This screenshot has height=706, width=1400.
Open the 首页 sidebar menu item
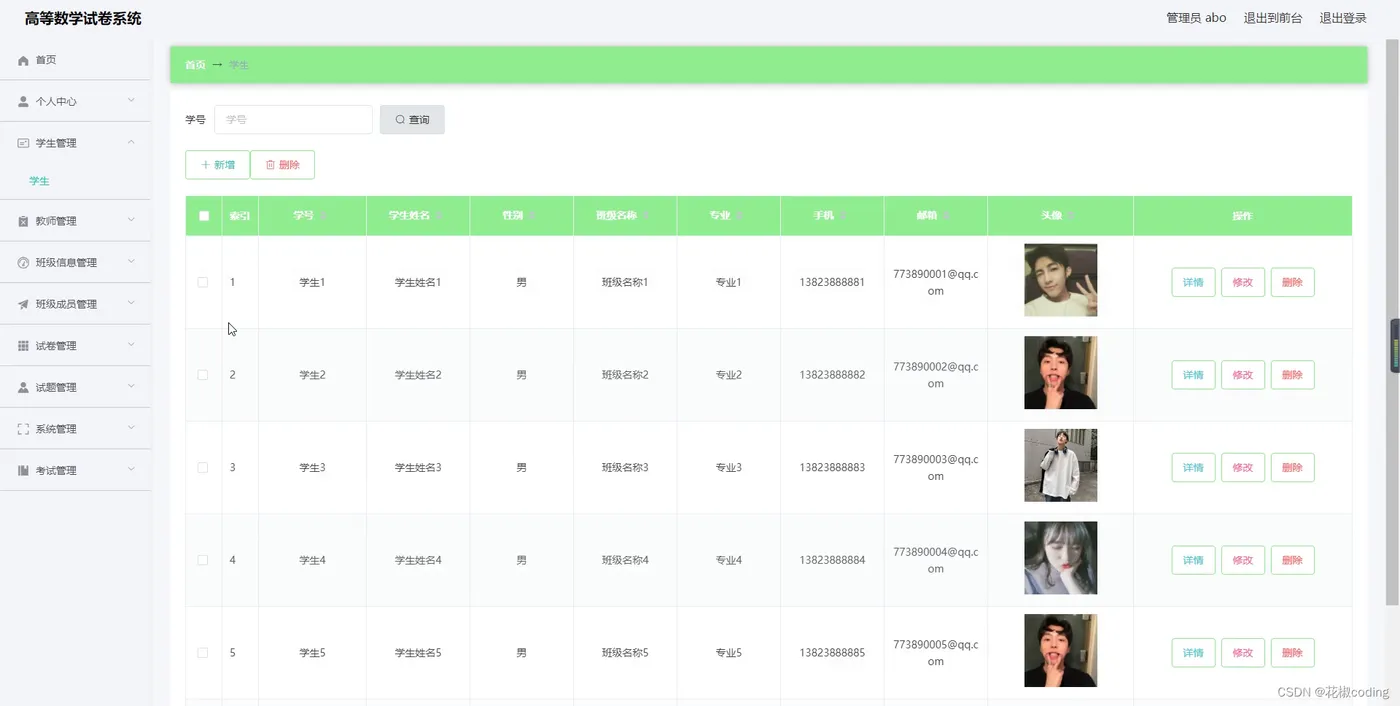tap(75, 60)
